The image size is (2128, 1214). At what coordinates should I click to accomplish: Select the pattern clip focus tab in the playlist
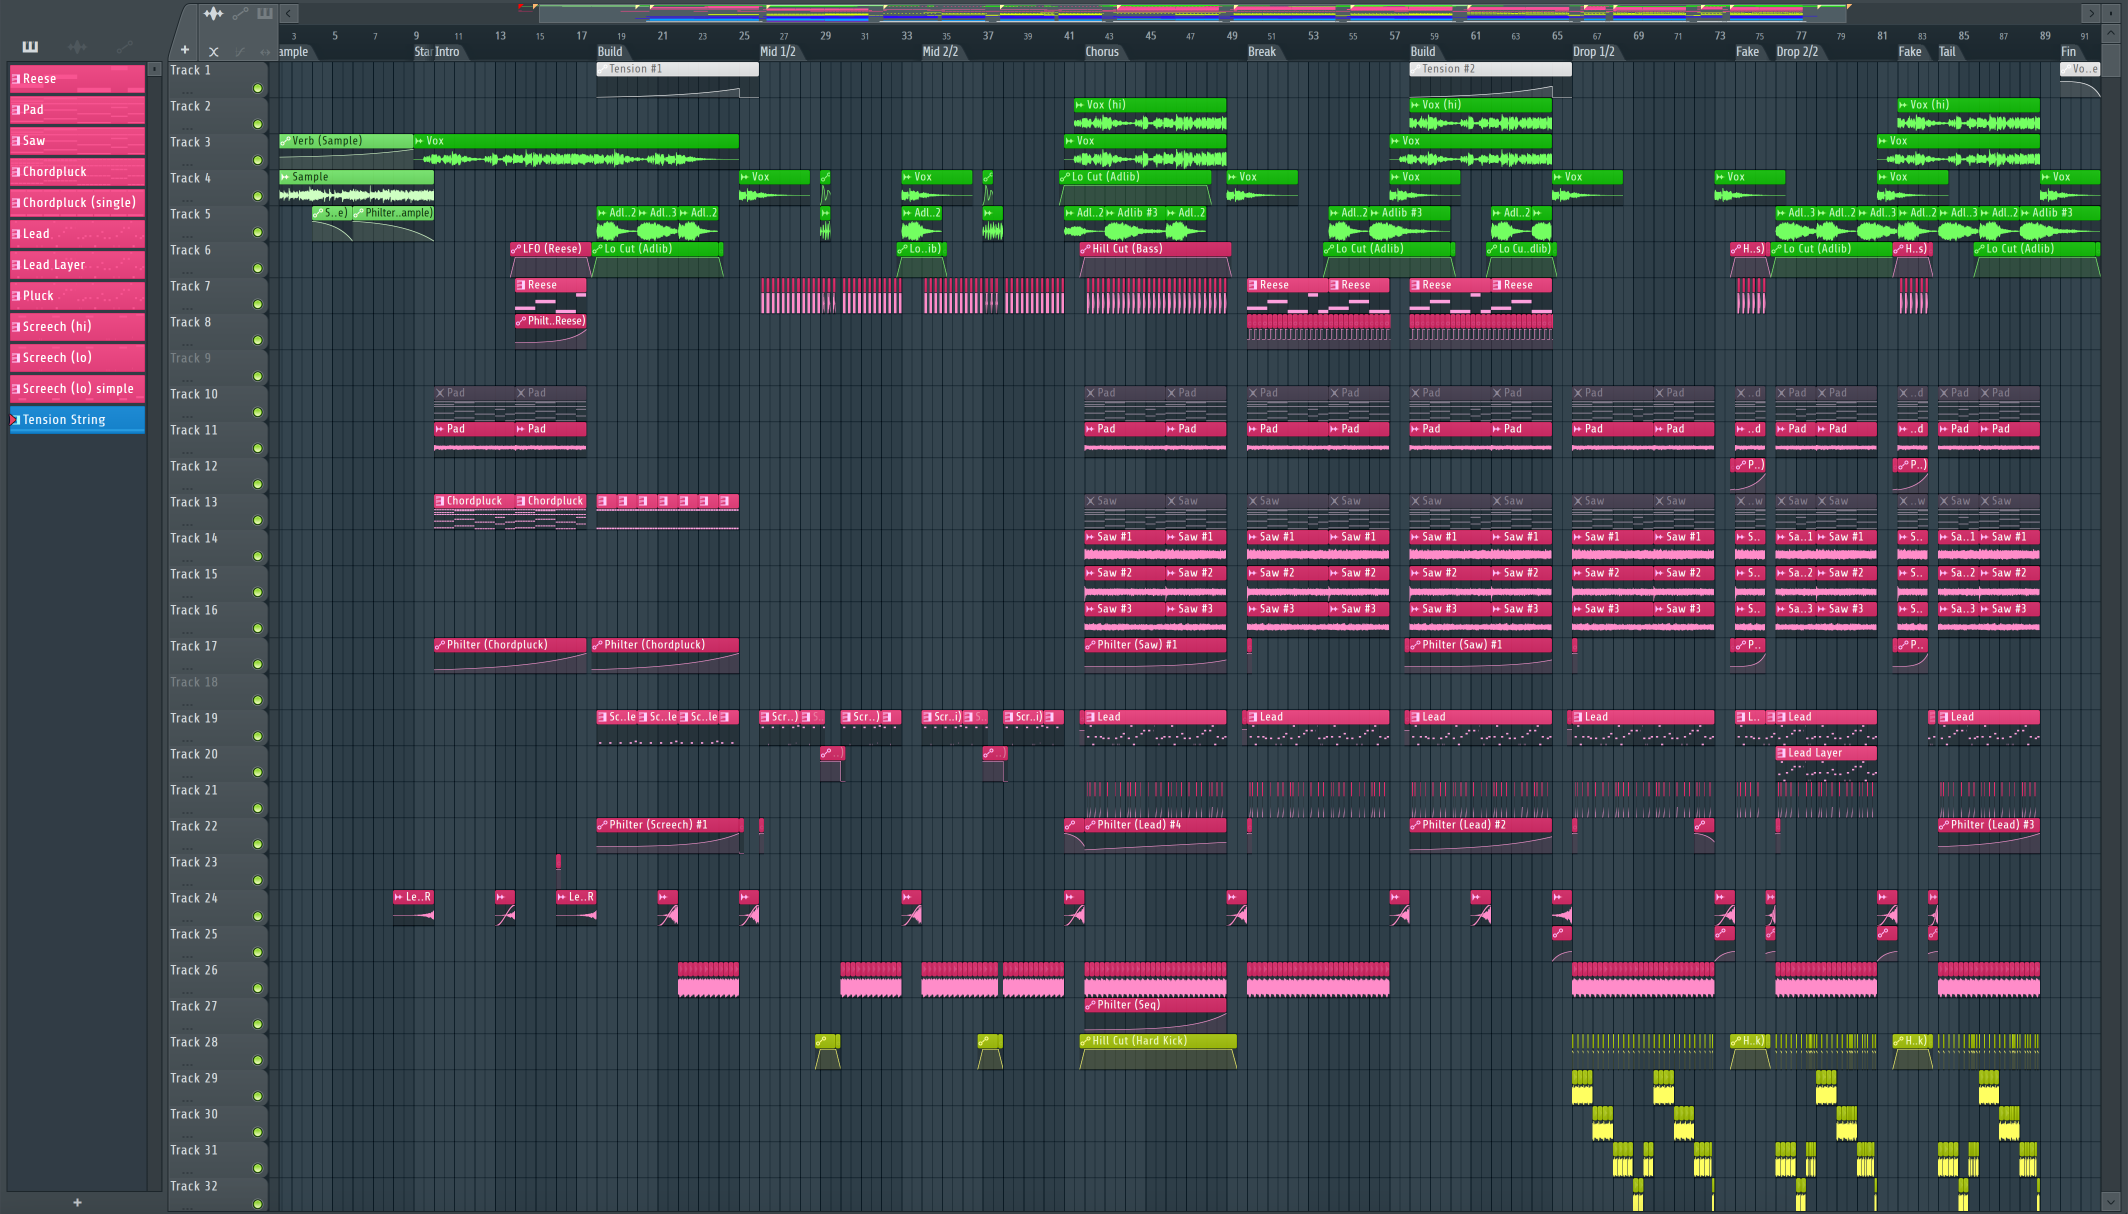pos(265,13)
